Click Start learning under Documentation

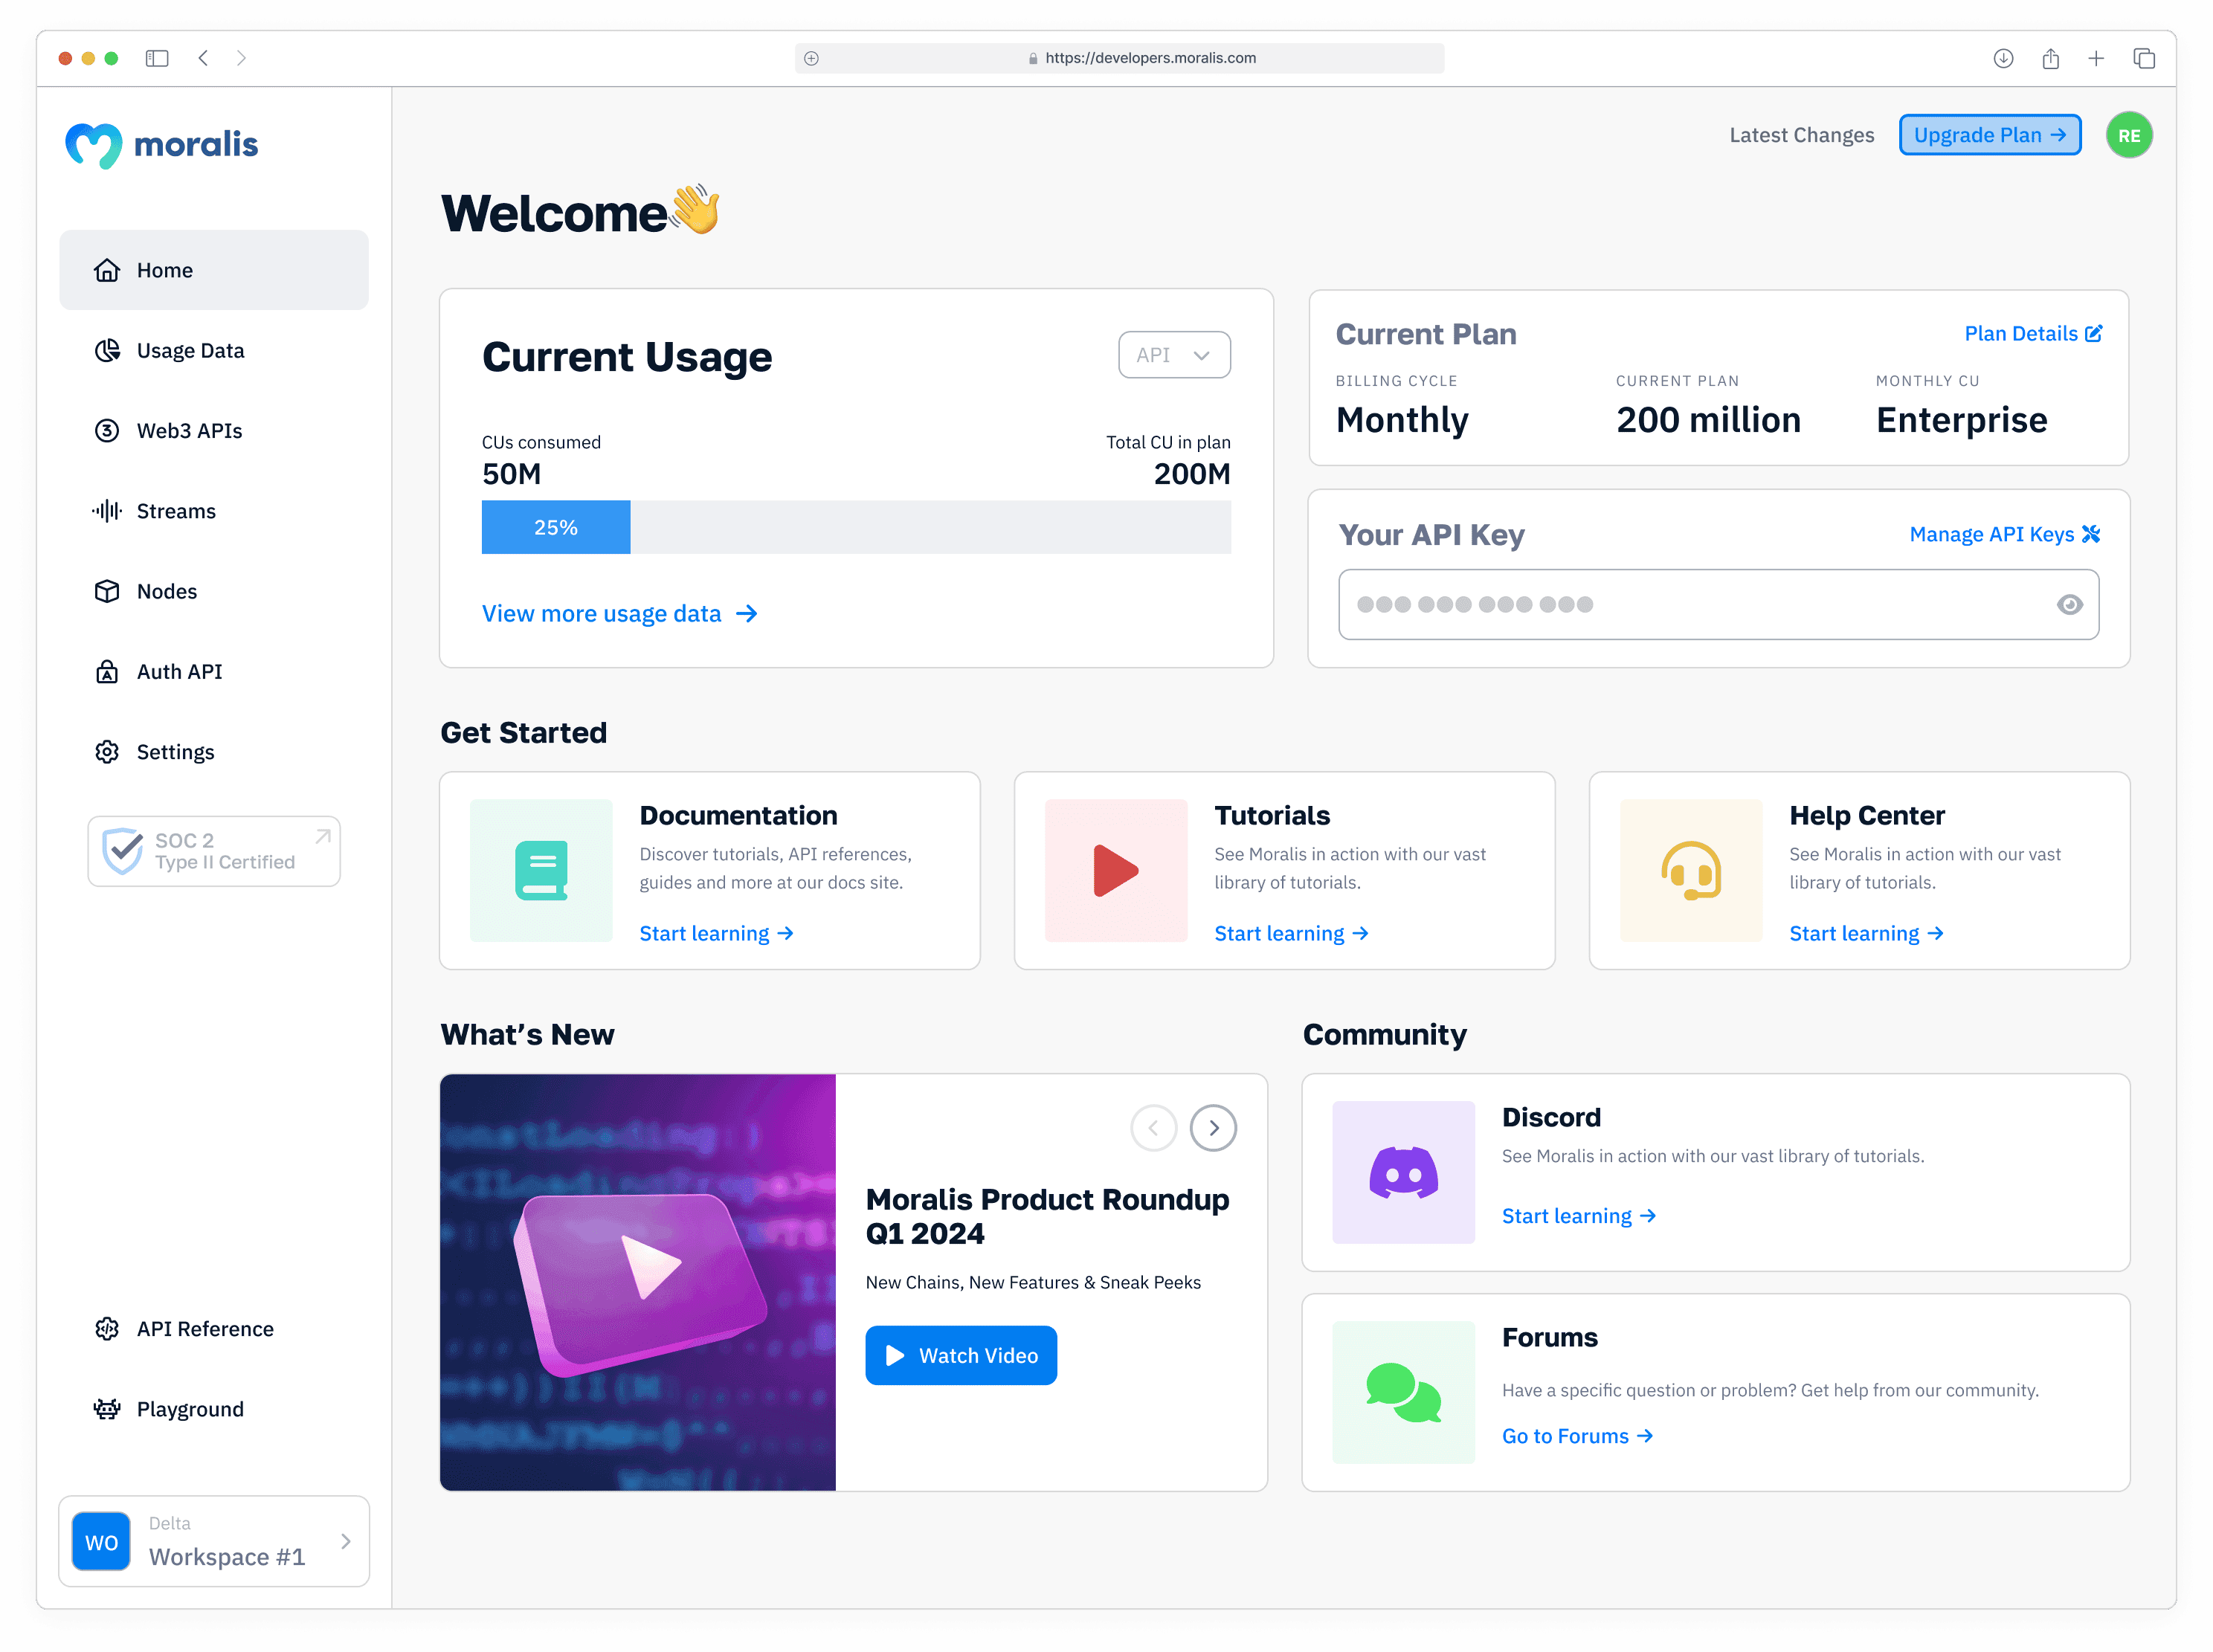click(x=717, y=933)
